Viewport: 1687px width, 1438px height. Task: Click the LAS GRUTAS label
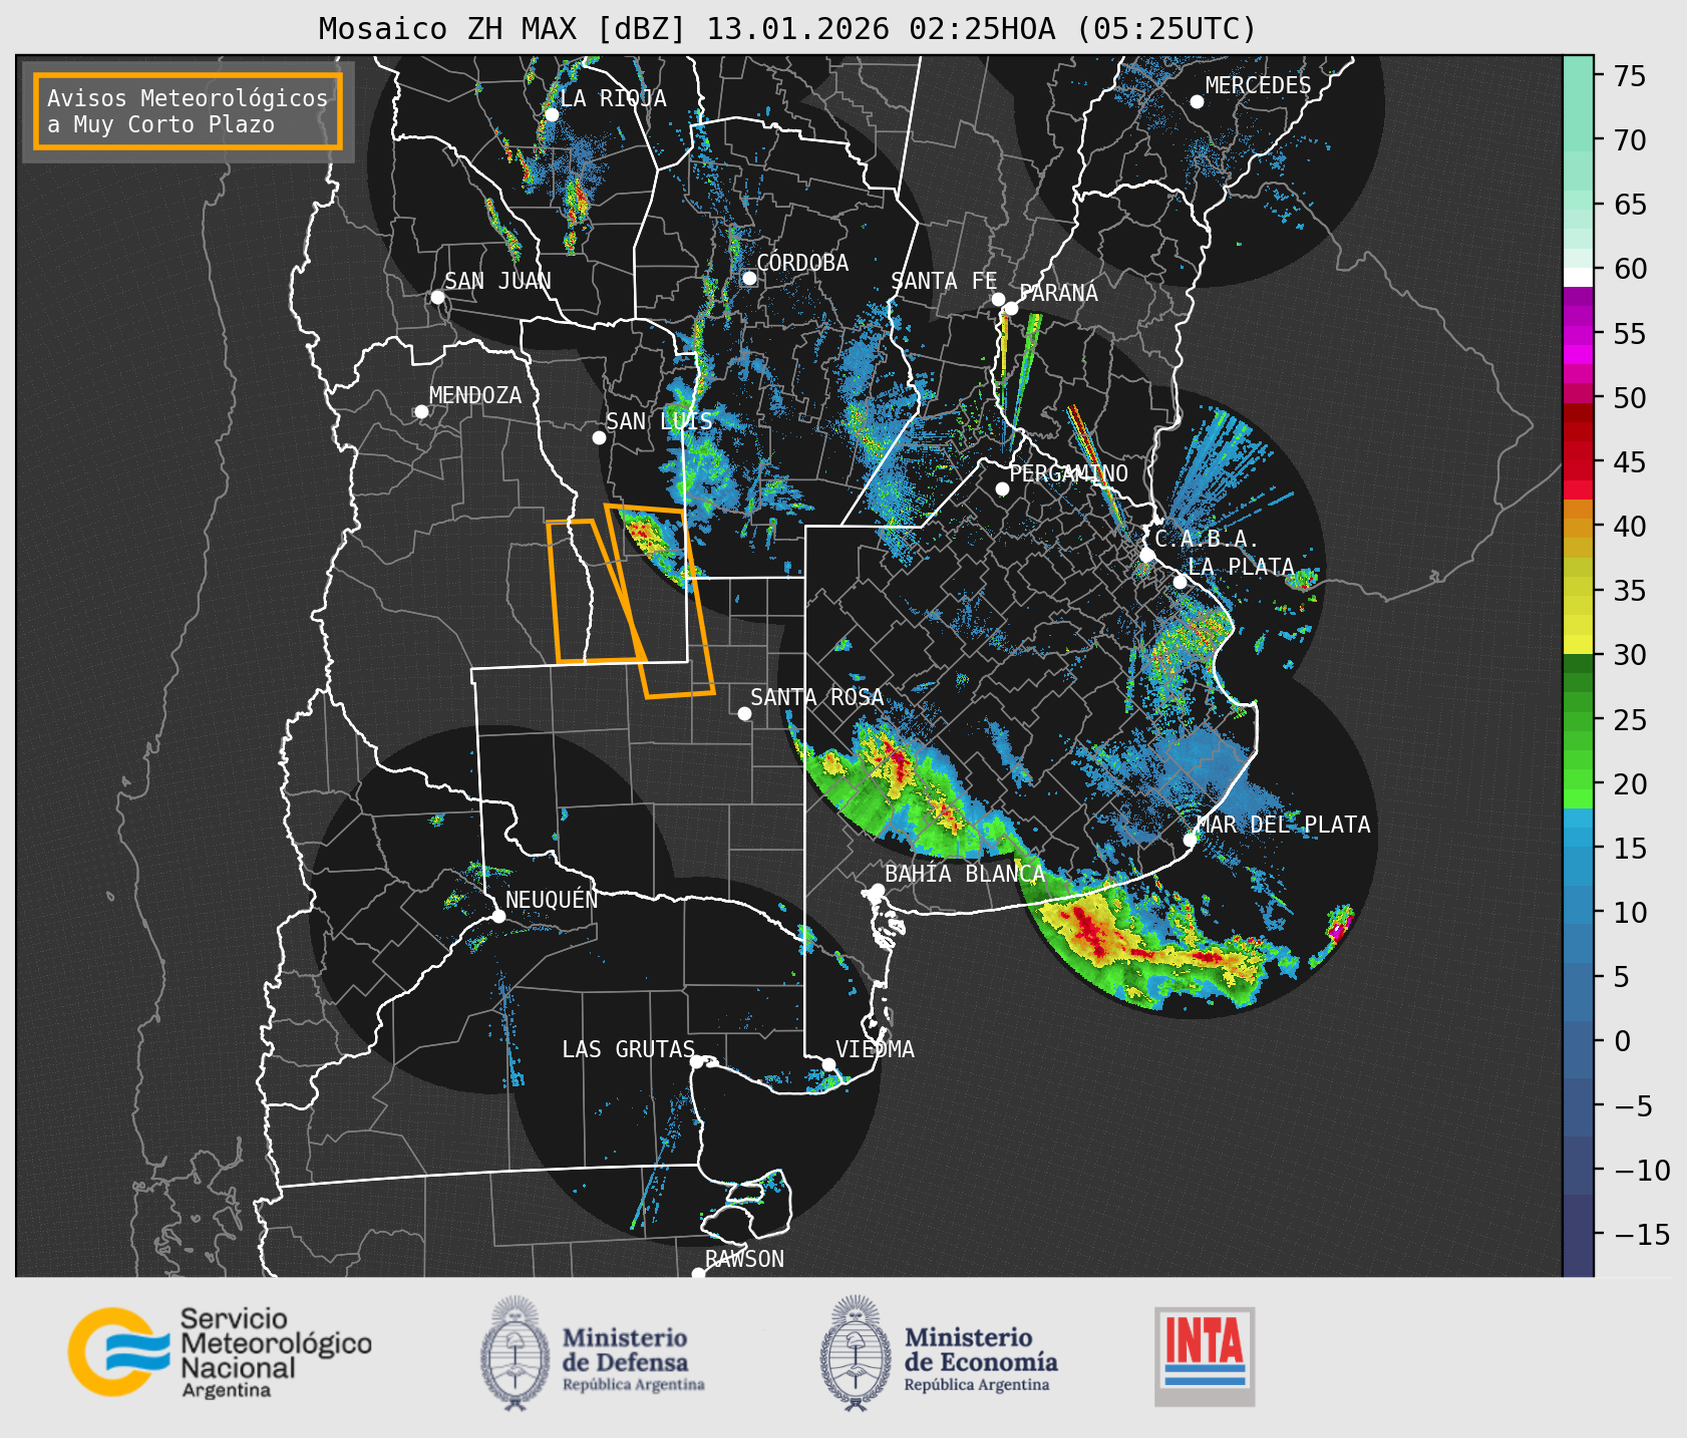click(x=628, y=1049)
